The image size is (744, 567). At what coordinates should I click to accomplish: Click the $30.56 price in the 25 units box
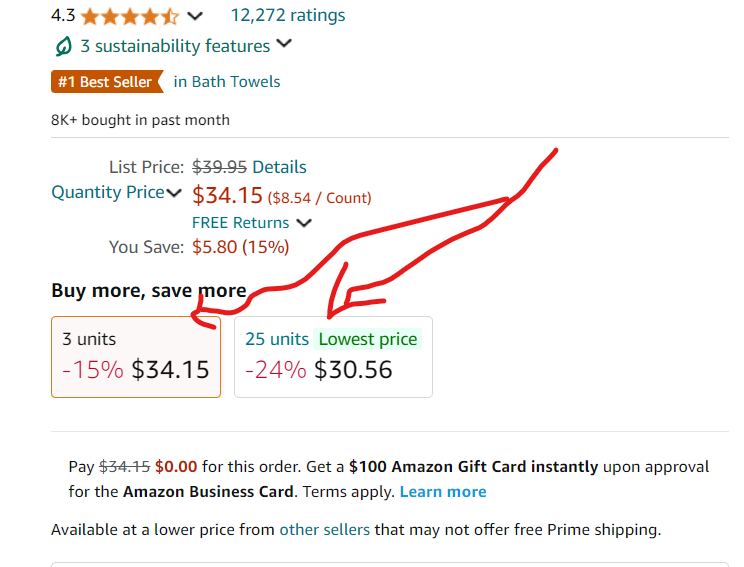point(353,370)
